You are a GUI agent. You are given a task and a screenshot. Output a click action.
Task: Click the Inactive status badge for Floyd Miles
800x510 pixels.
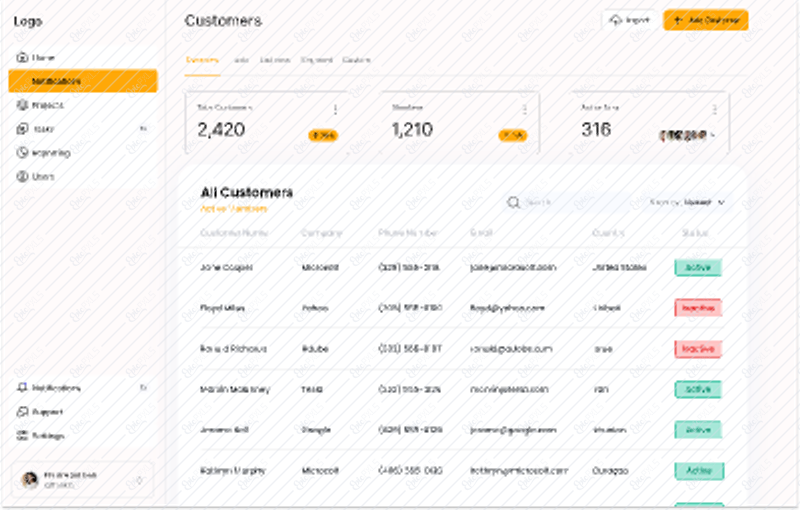click(x=698, y=308)
